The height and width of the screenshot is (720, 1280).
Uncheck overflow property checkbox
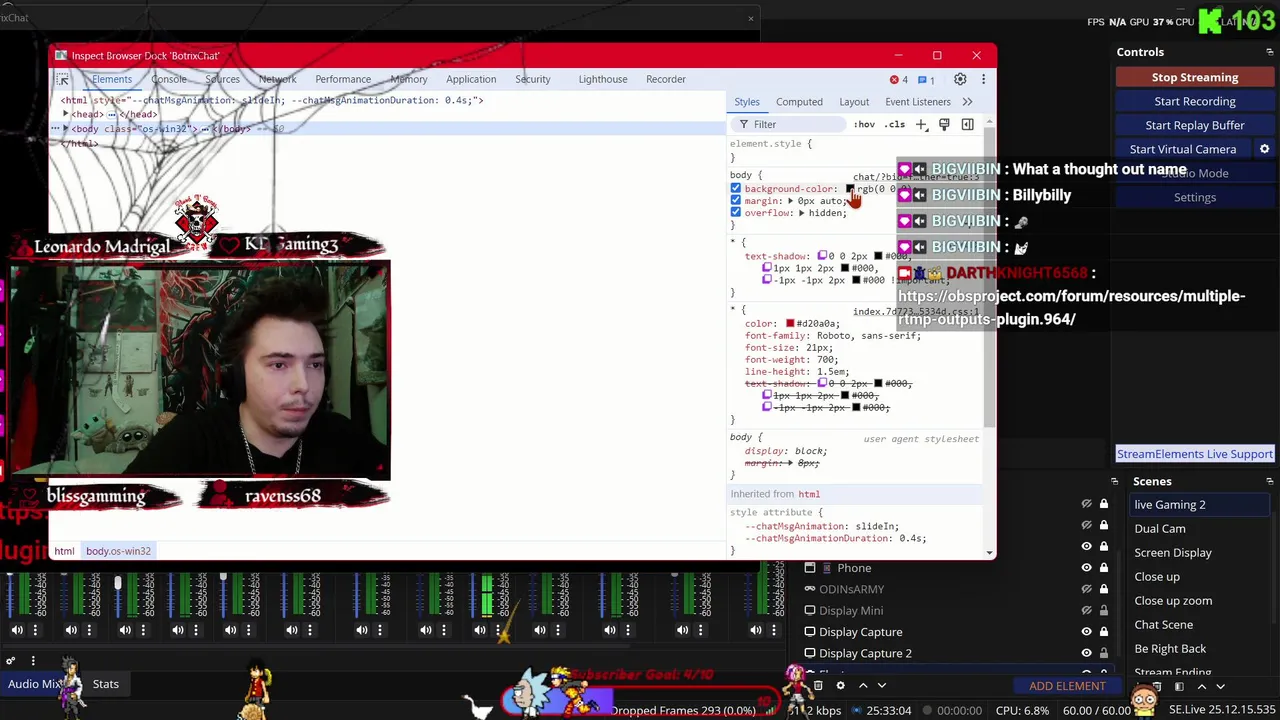736,212
